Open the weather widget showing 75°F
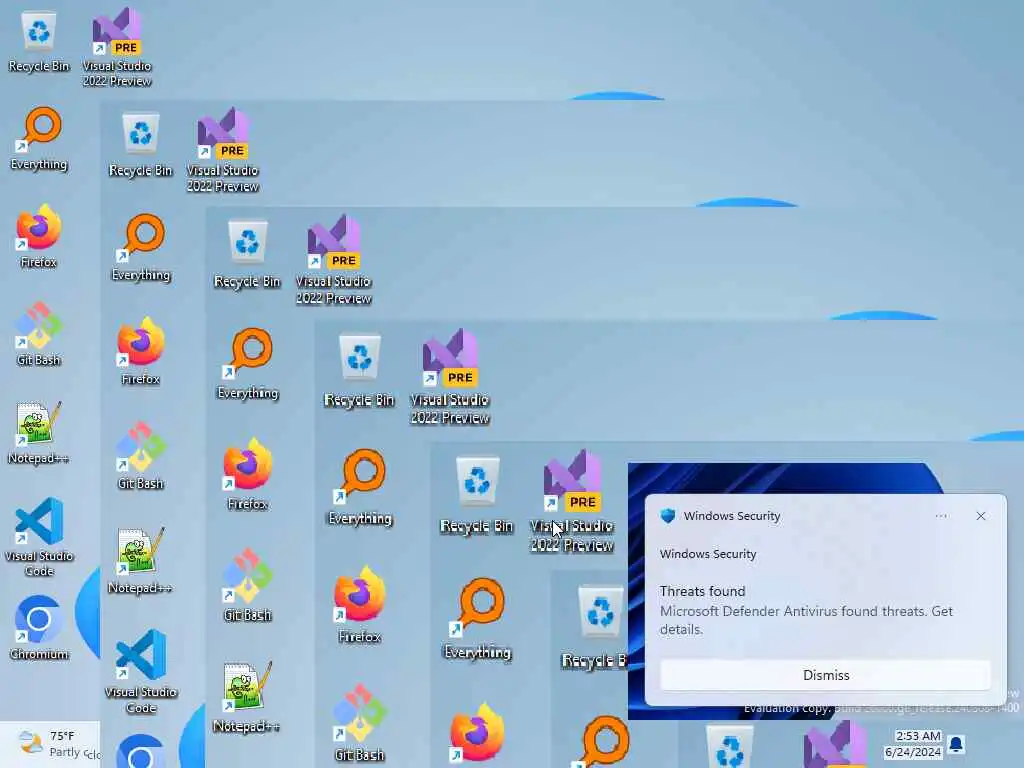This screenshot has width=1024, height=768. coord(51,744)
